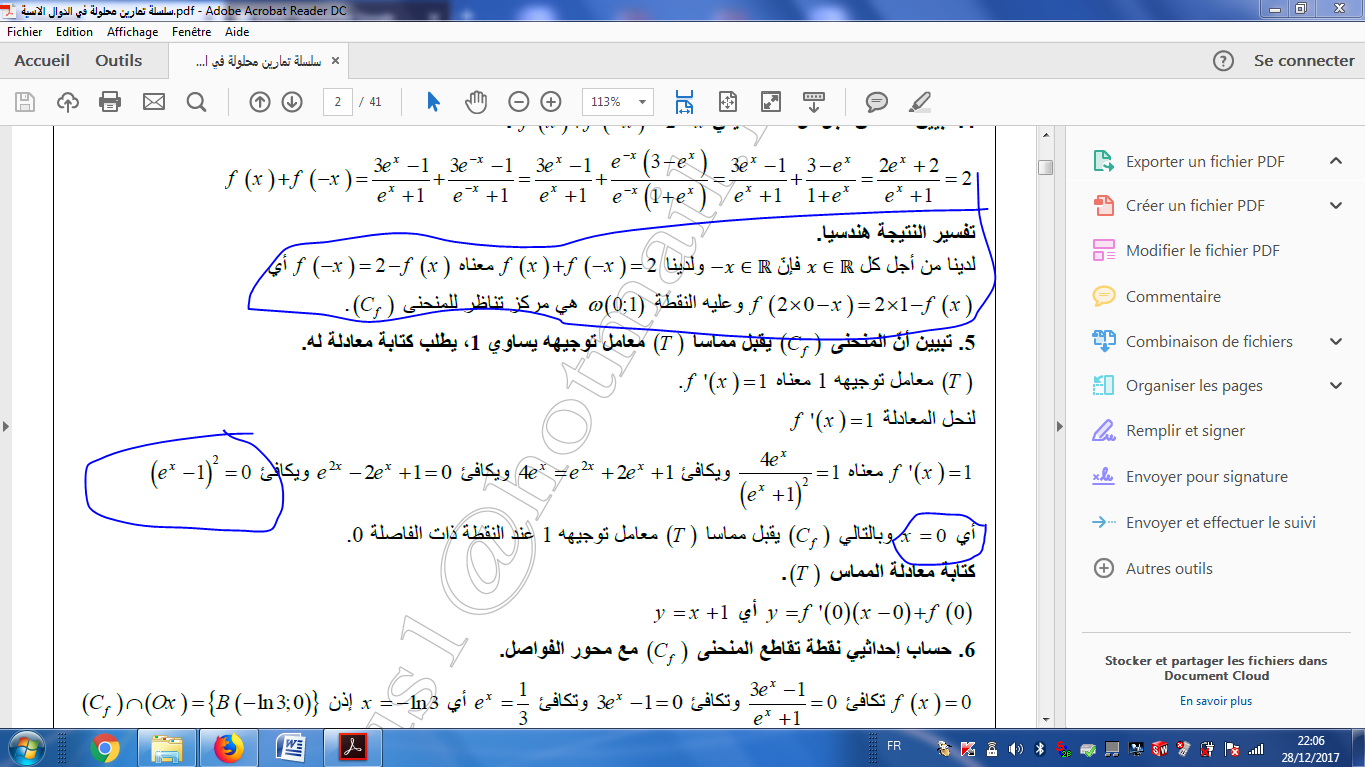Click the Bluetooth tray icon
The image size is (1365, 767).
tap(1040, 748)
